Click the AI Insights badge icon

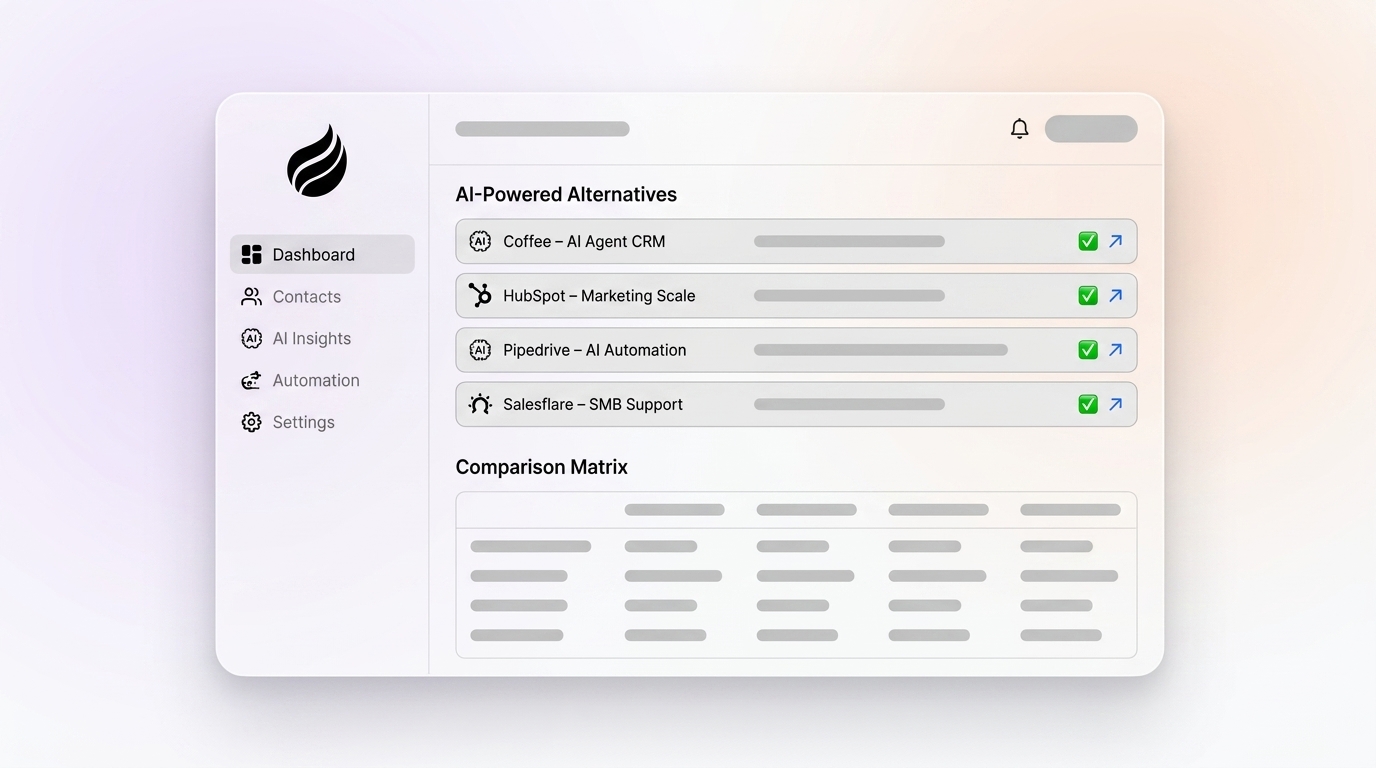coord(252,339)
